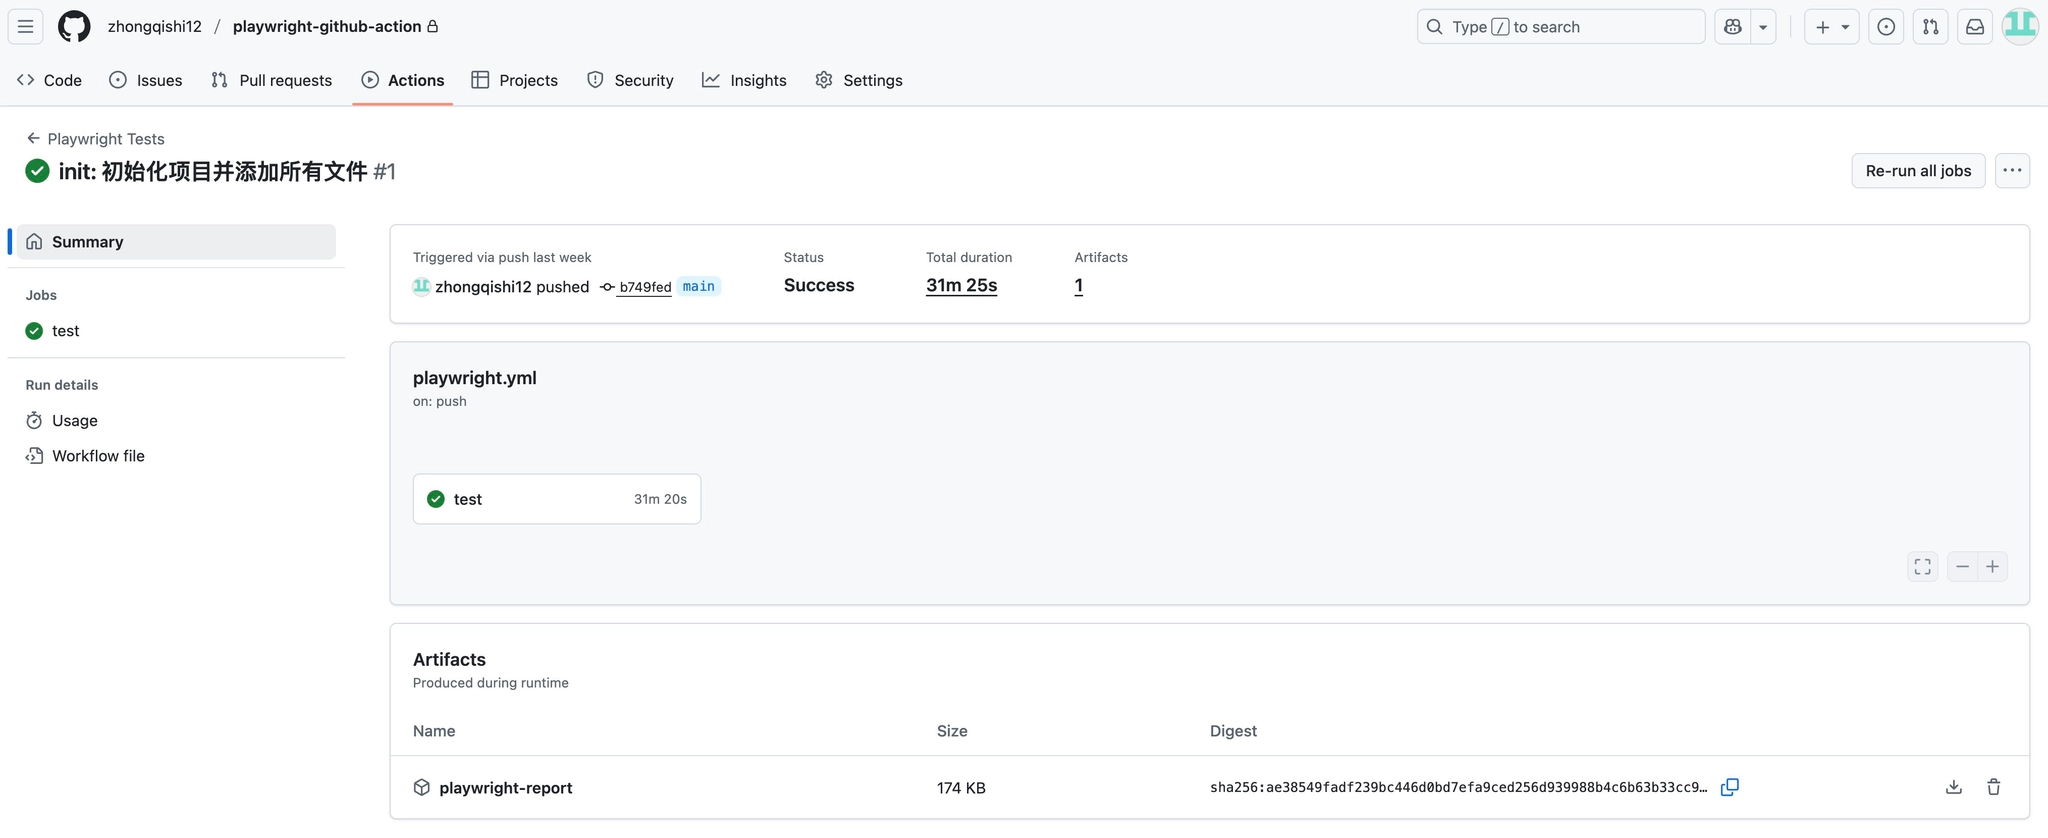Image resolution: width=2048 pixels, height=838 pixels.
Task: Click Re-run all jobs button
Action: tap(1918, 171)
